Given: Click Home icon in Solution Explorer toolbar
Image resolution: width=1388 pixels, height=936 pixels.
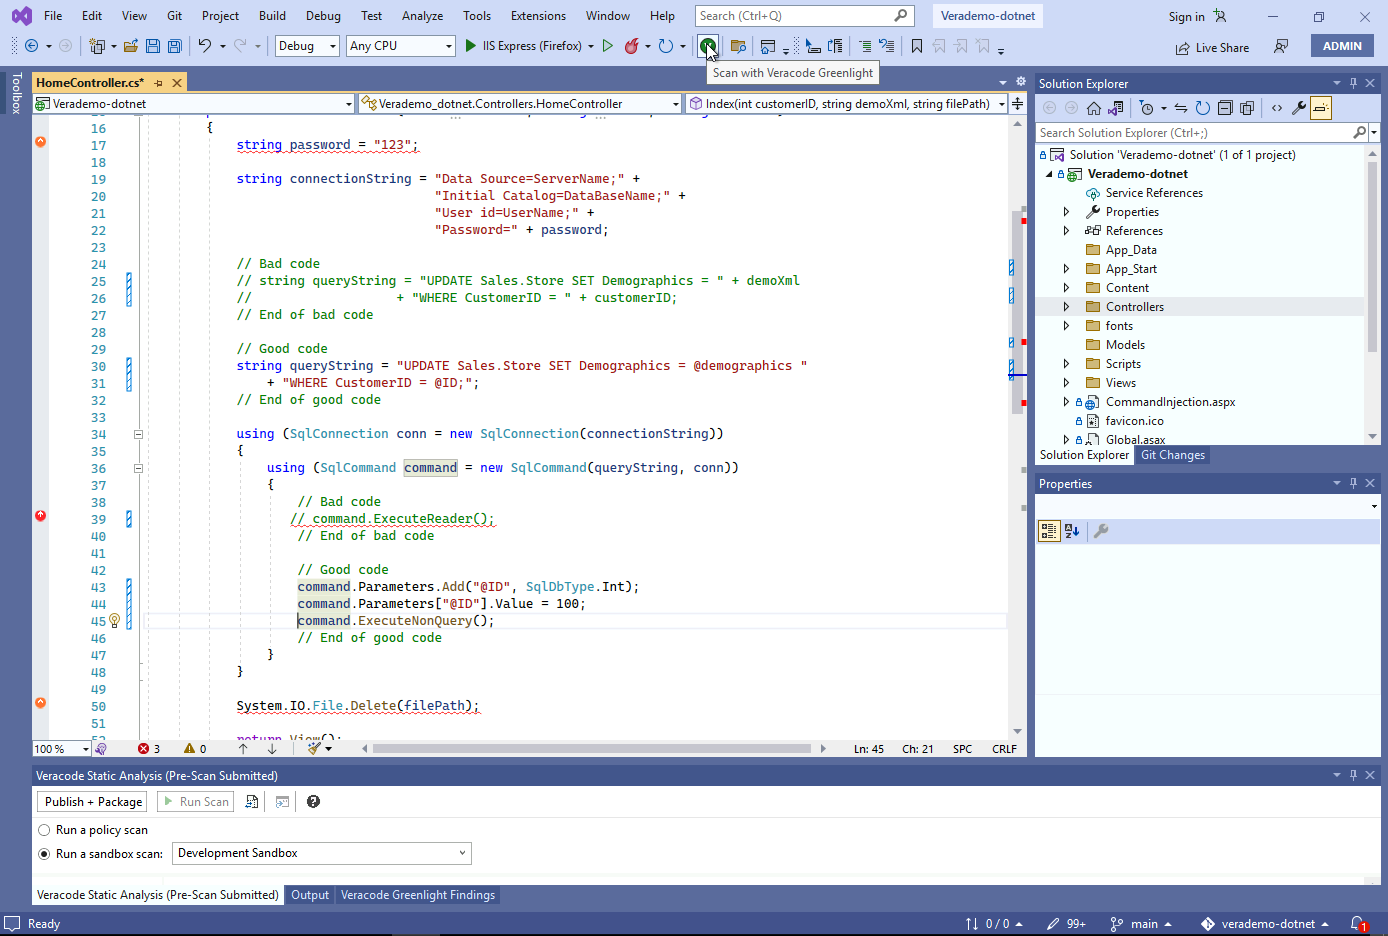Looking at the screenshot, I should (x=1093, y=108).
